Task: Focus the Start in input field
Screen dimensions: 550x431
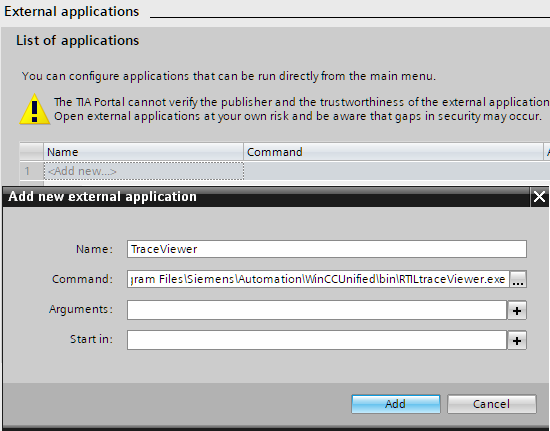Action: (x=317, y=340)
